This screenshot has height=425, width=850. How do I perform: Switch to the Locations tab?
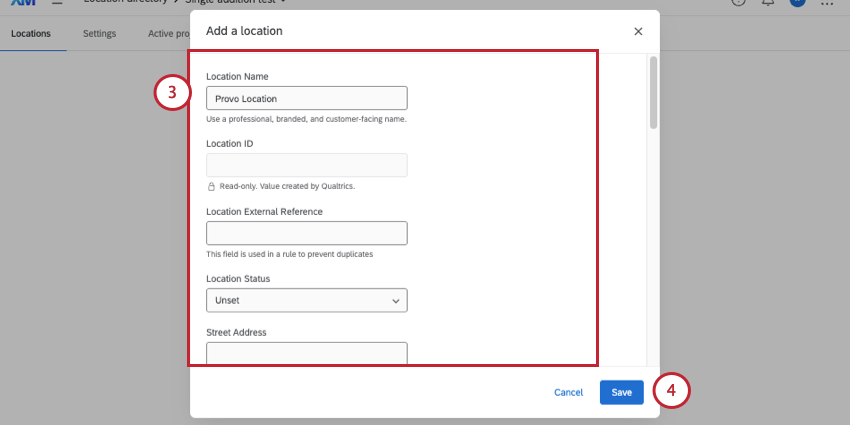(31, 34)
